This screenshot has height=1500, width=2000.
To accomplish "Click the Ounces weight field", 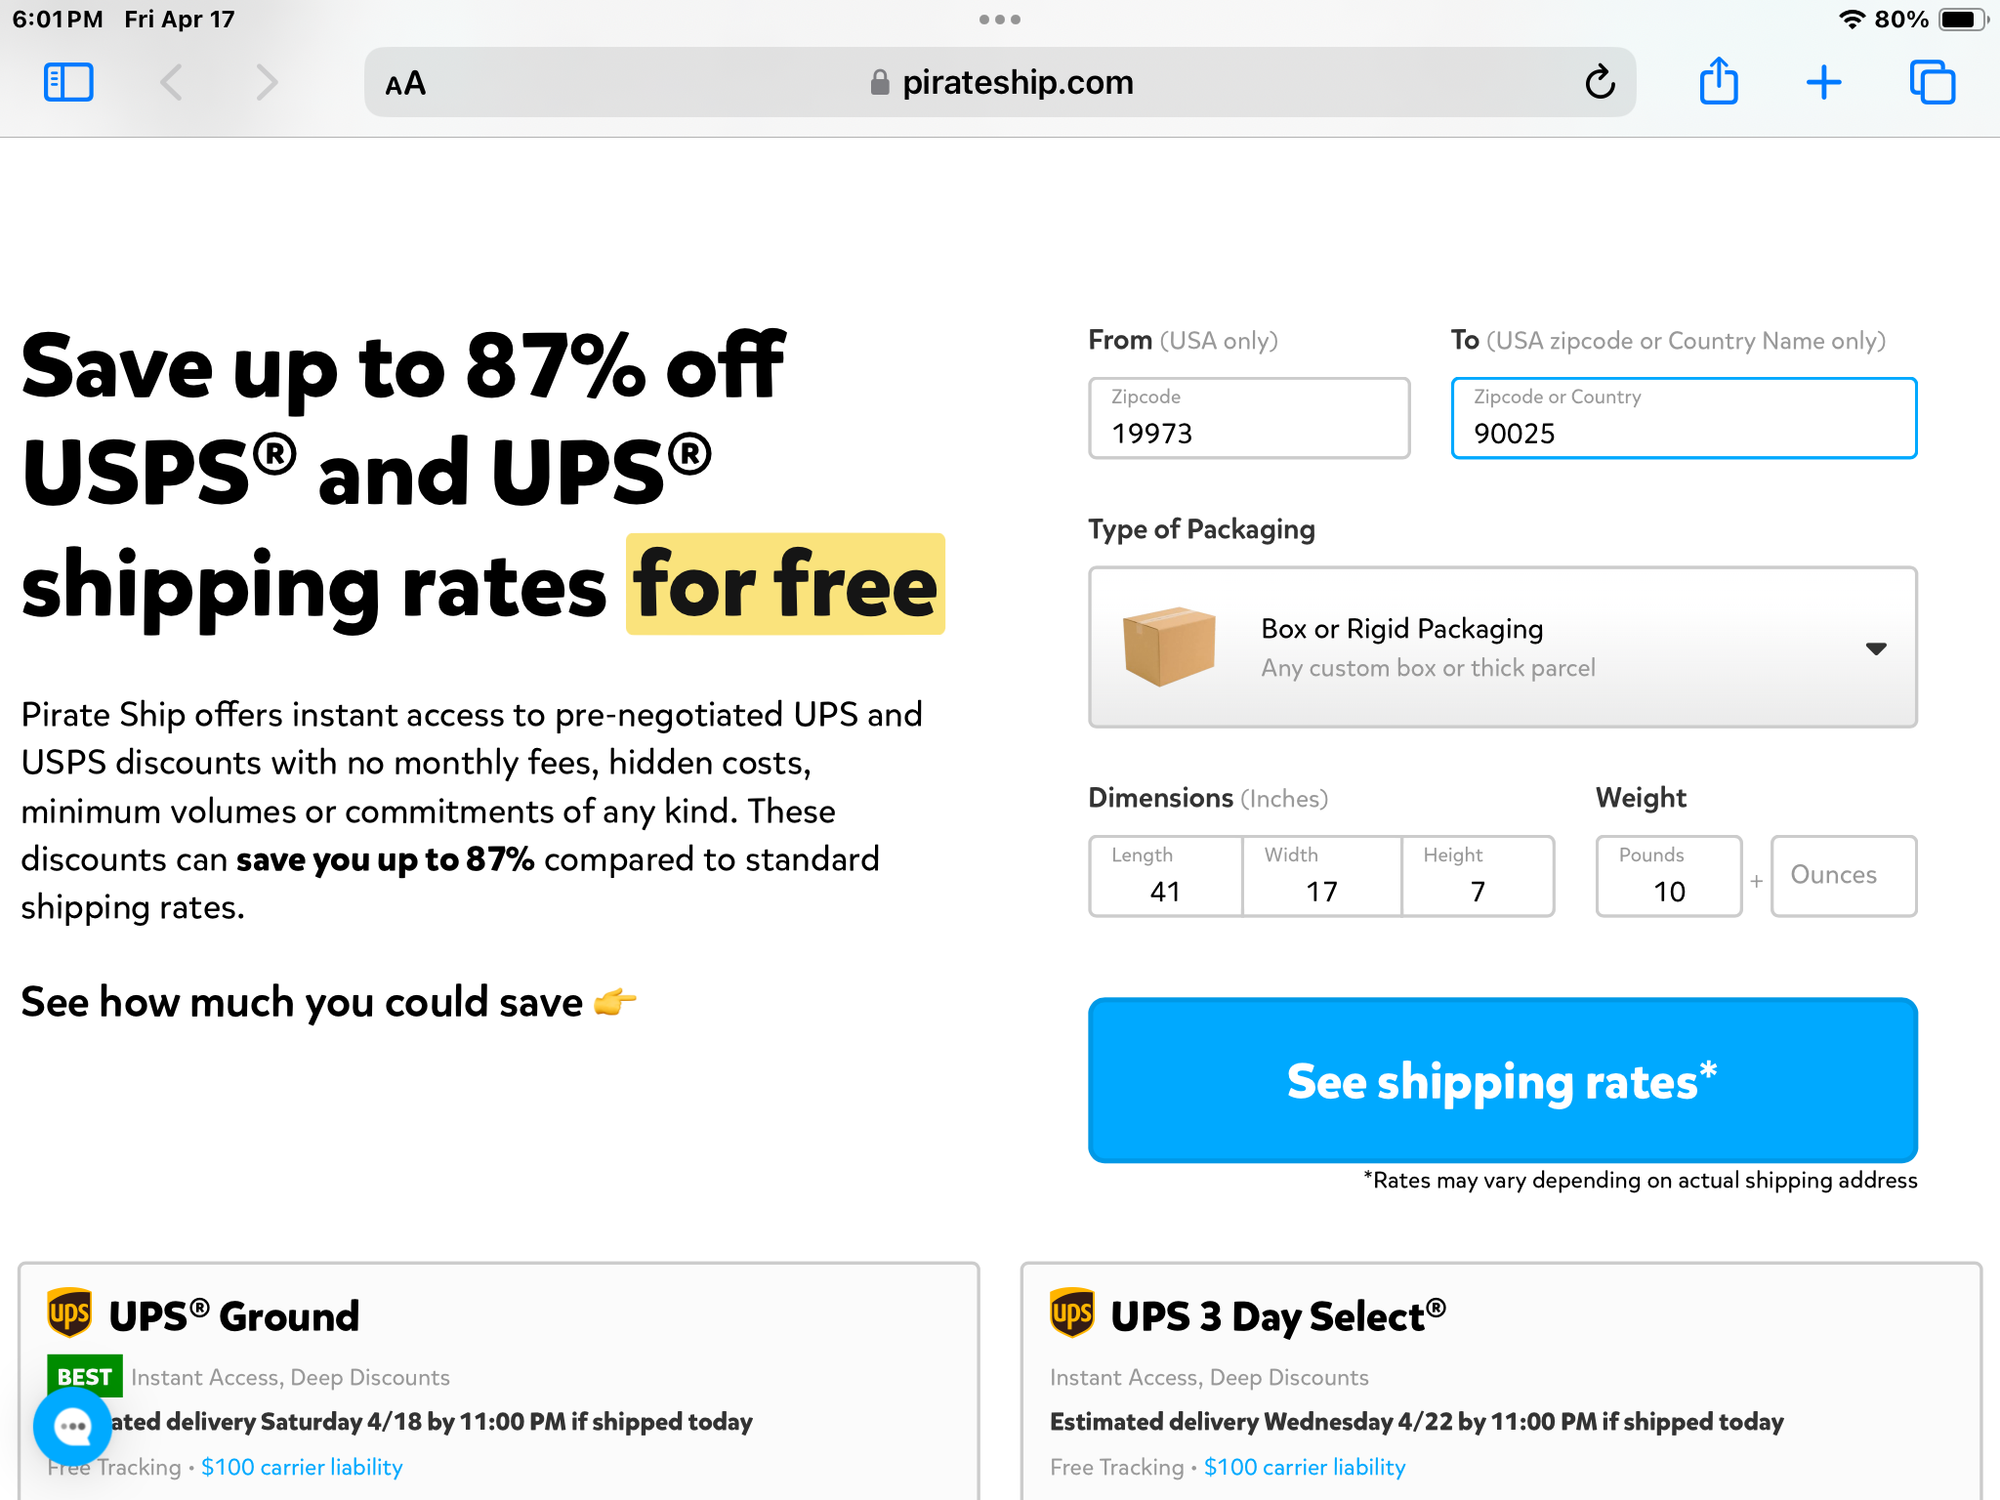I will [x=1843, y=876].
